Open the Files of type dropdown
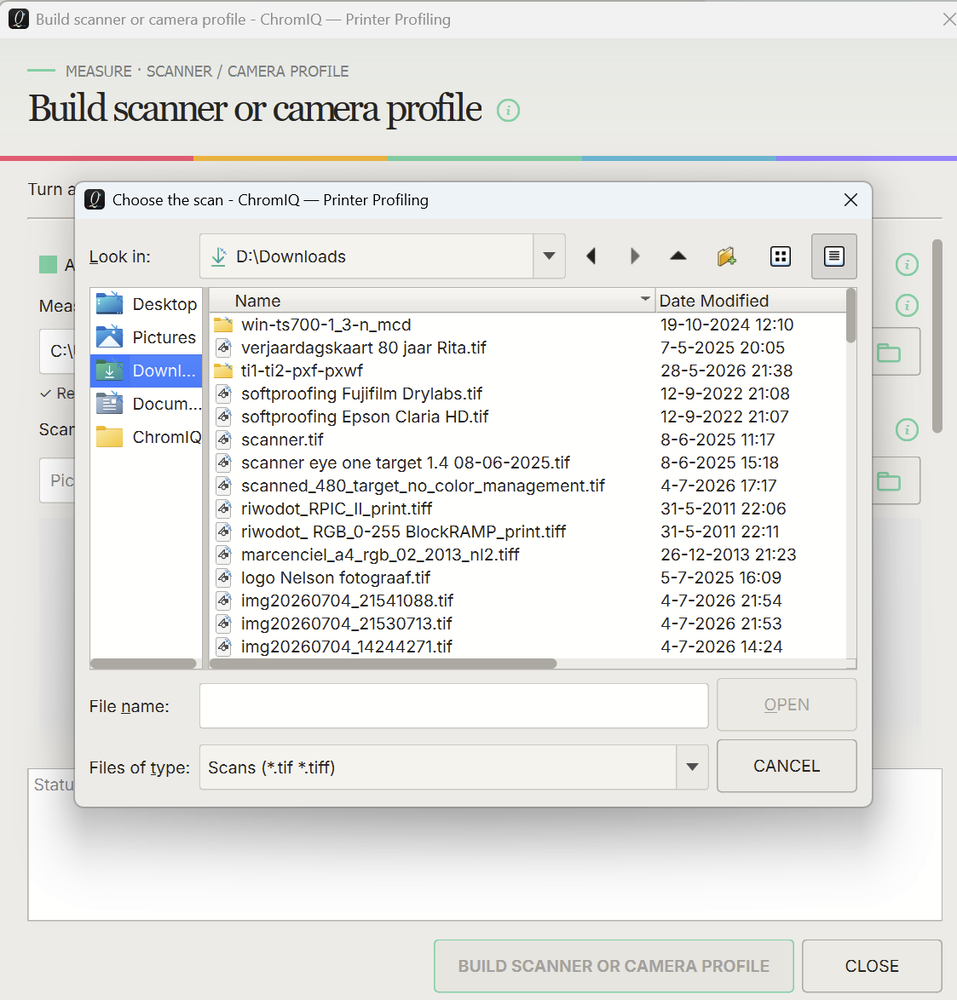Screen dimensions: 957x1000 point(692,767)
